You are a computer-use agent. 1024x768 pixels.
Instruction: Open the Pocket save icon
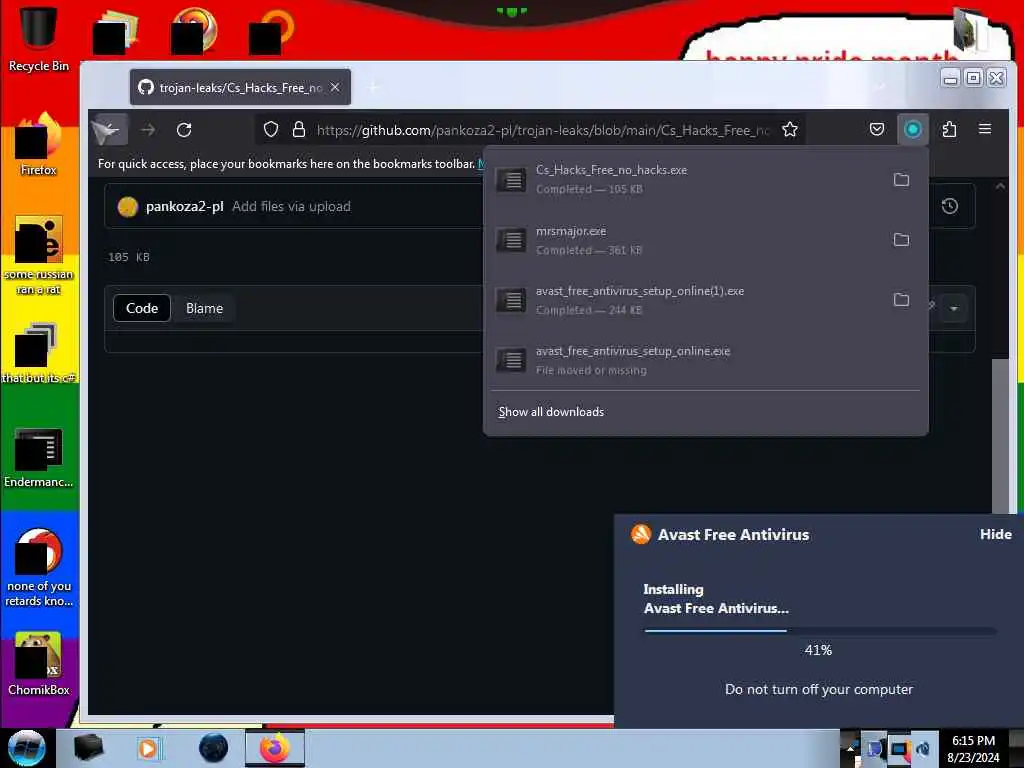877,129
